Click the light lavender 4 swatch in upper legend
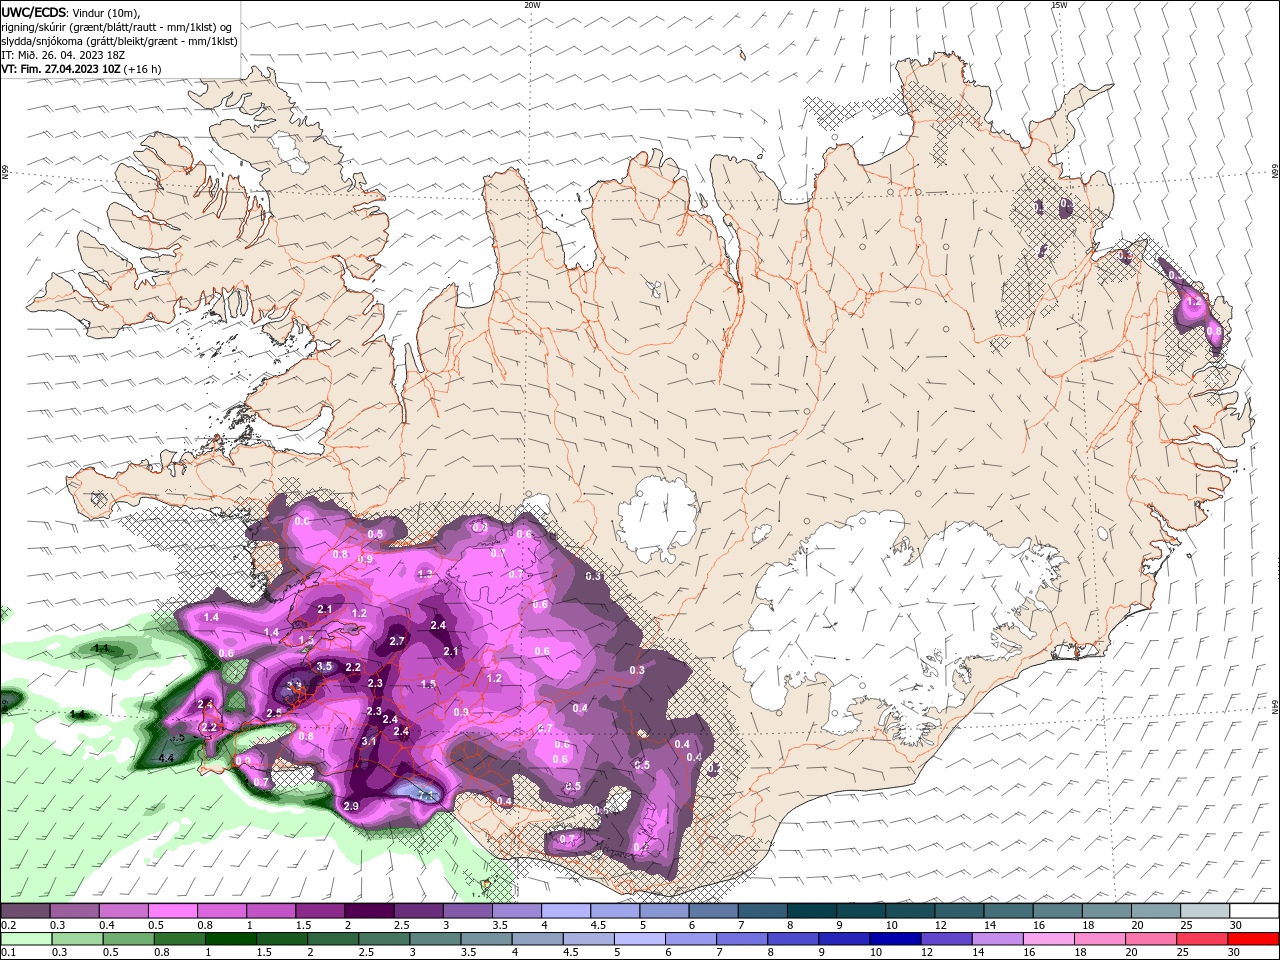Viewport: 1280px width, 960px height. tap(564, 911)
